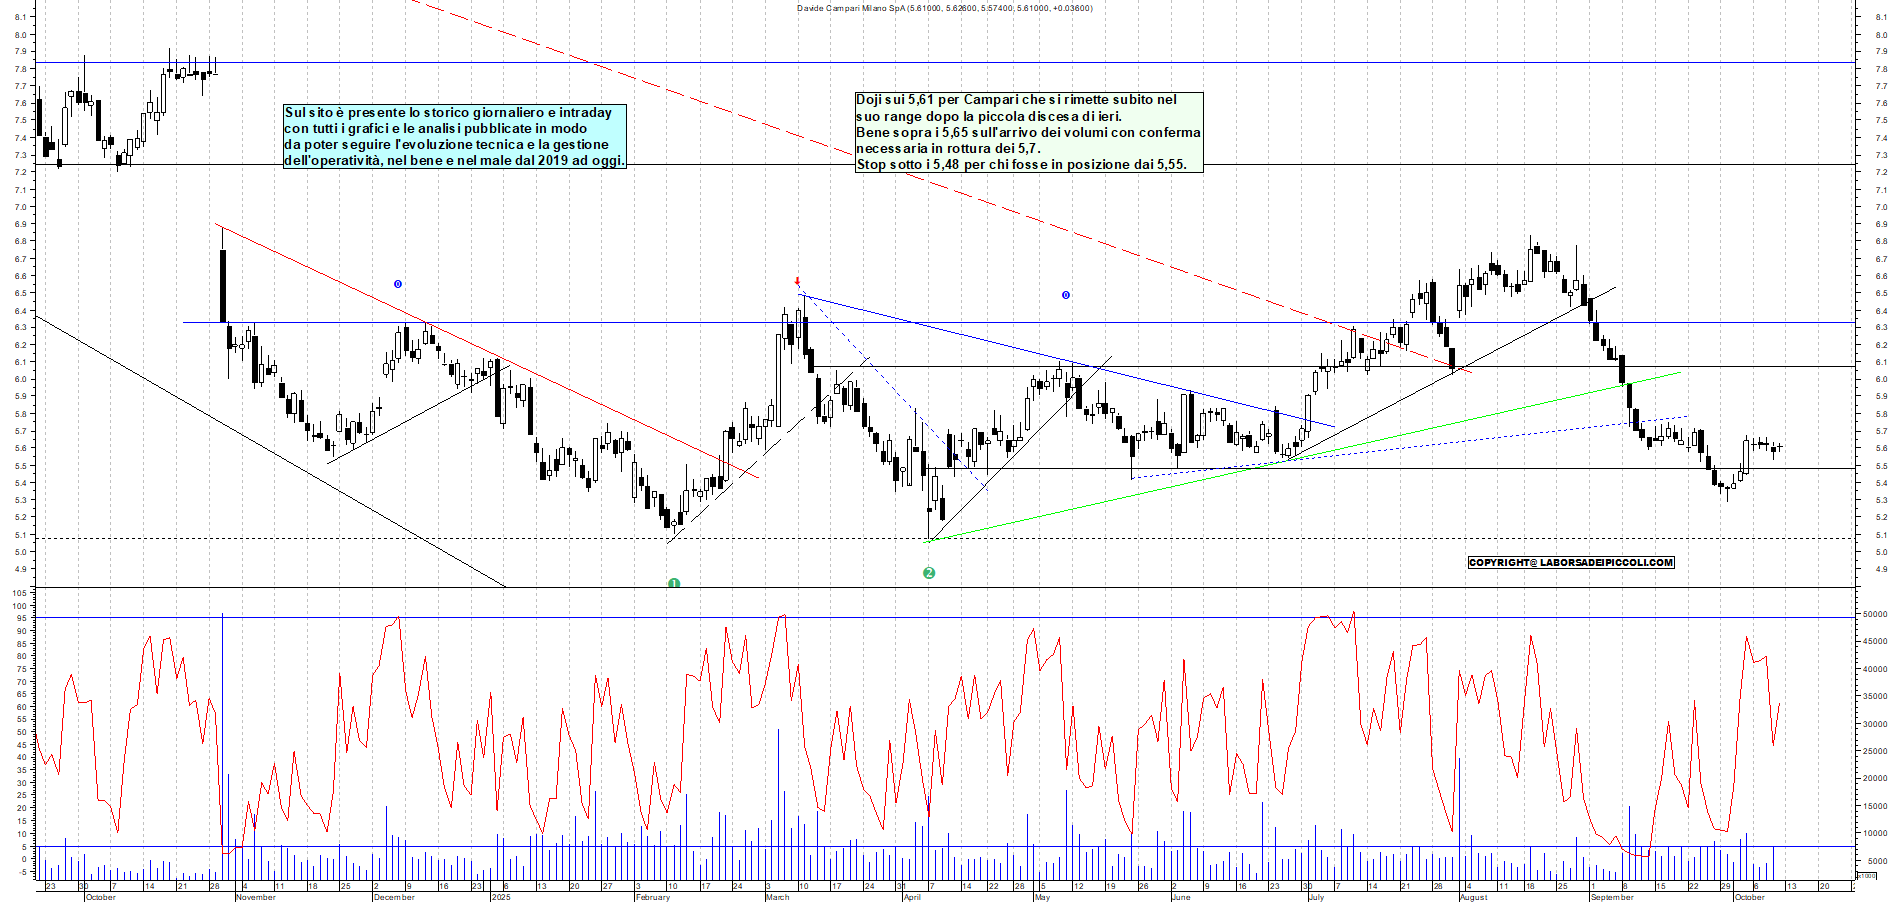Image resolution: width=1890 pixels, height=902 pixels.
Task: Click the July label on time axis
Action: tap(1316, 897)
